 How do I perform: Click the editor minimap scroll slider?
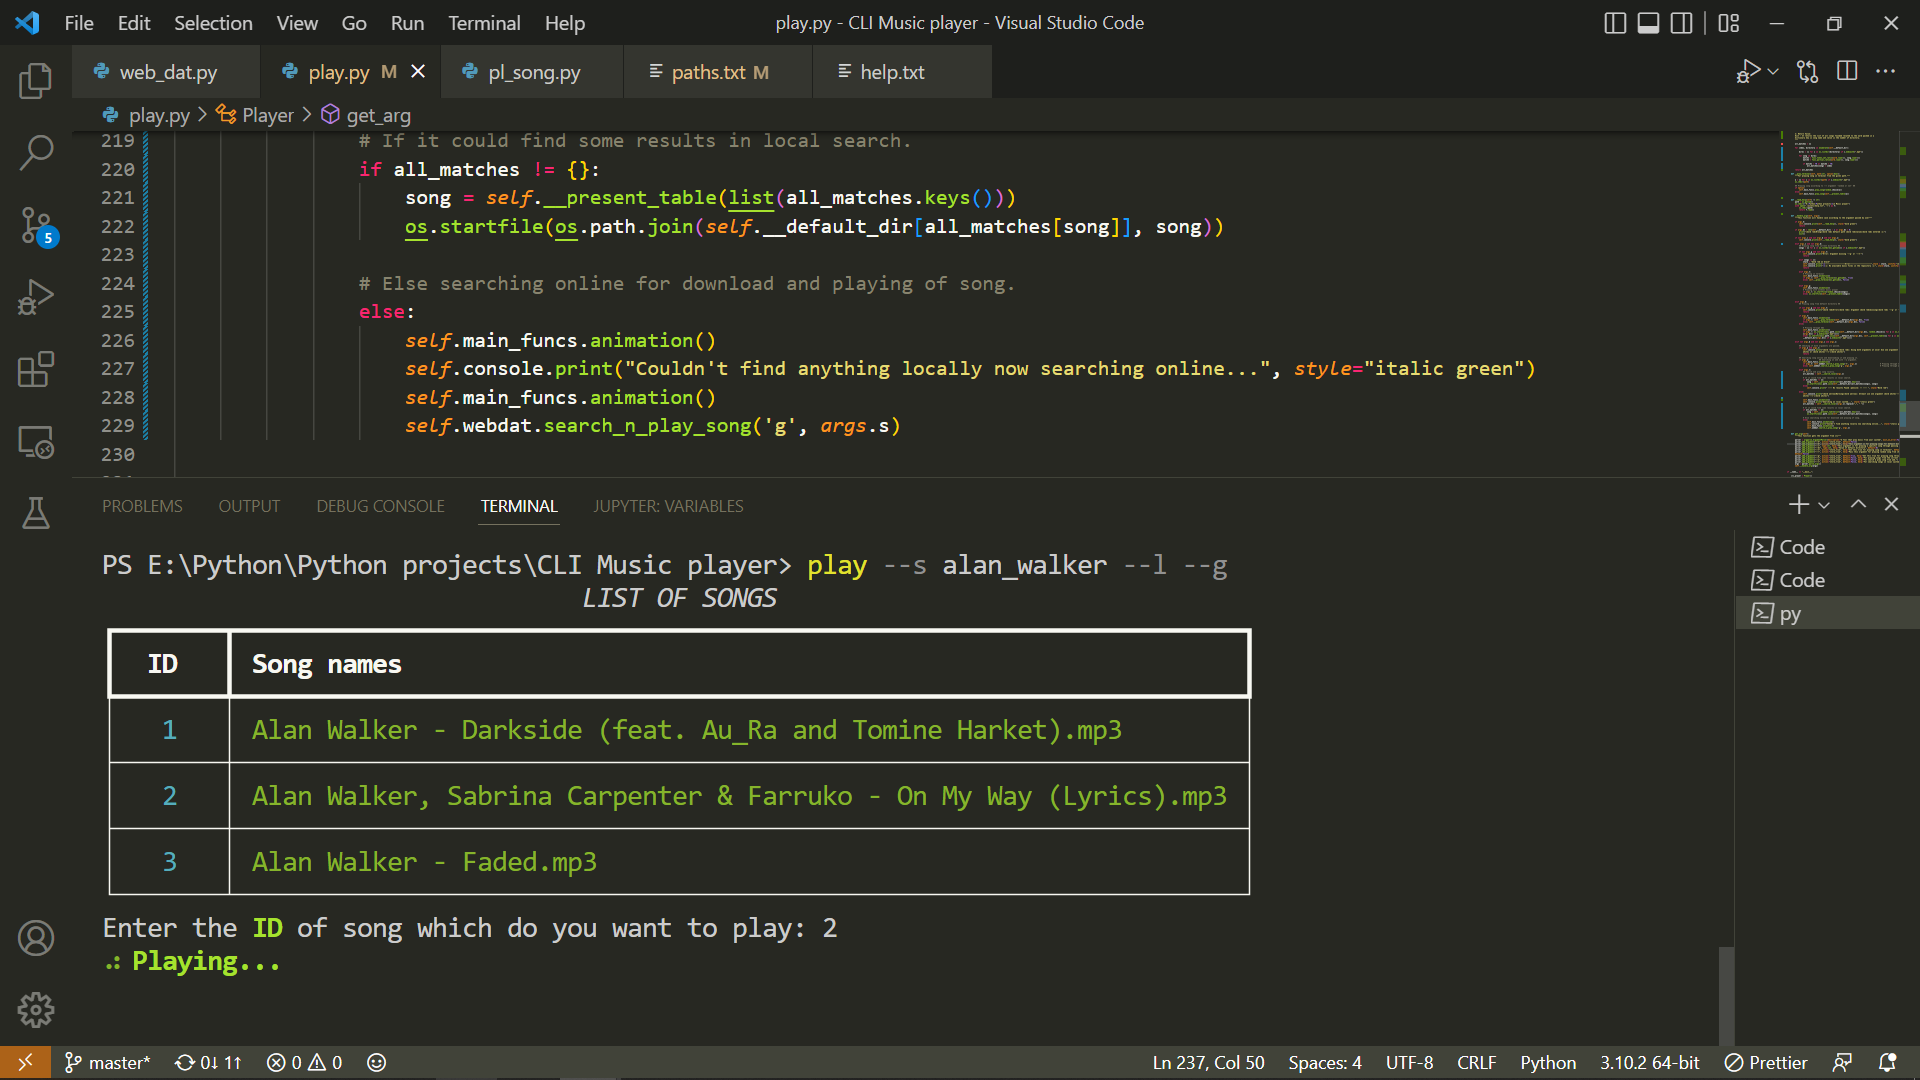[1908, 415]
